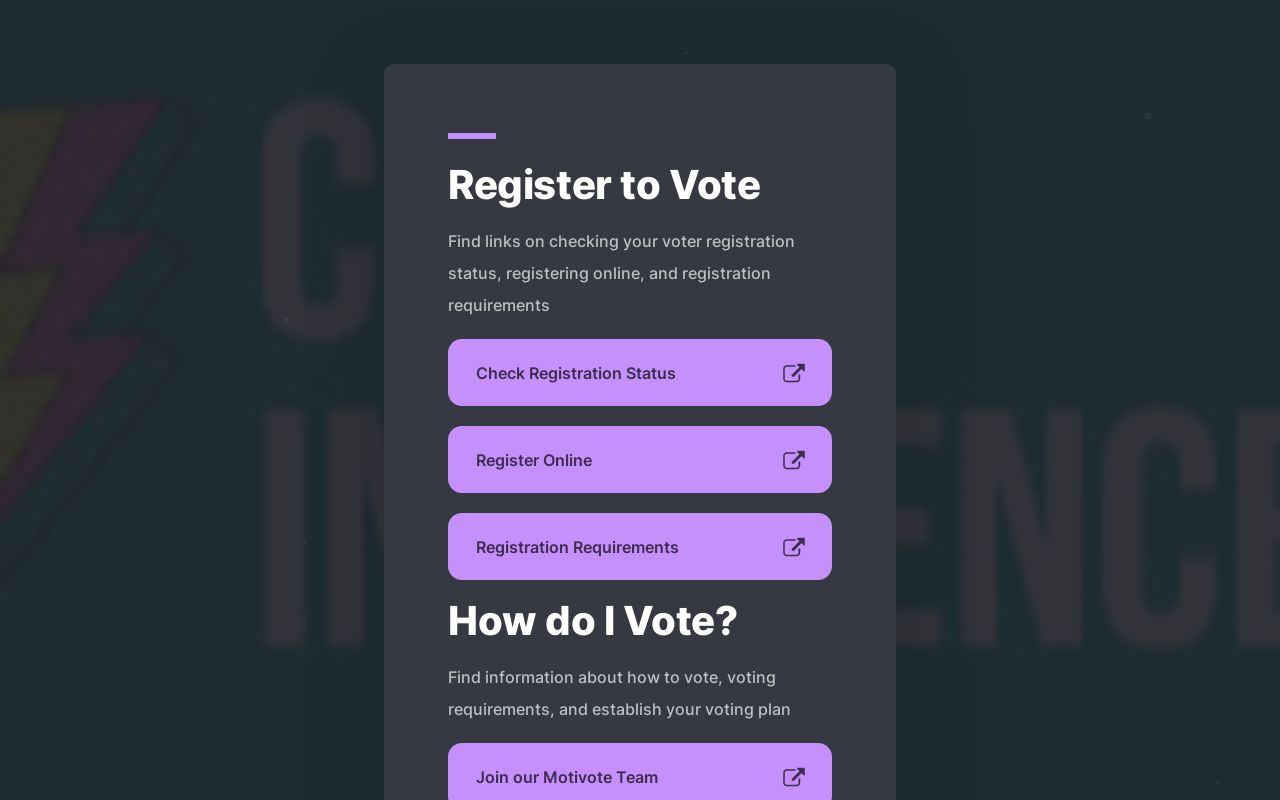This screenshot has height=800, width=1280.
Task: Open the external link icon beside Register Online
Action: (x=794, y=460)
